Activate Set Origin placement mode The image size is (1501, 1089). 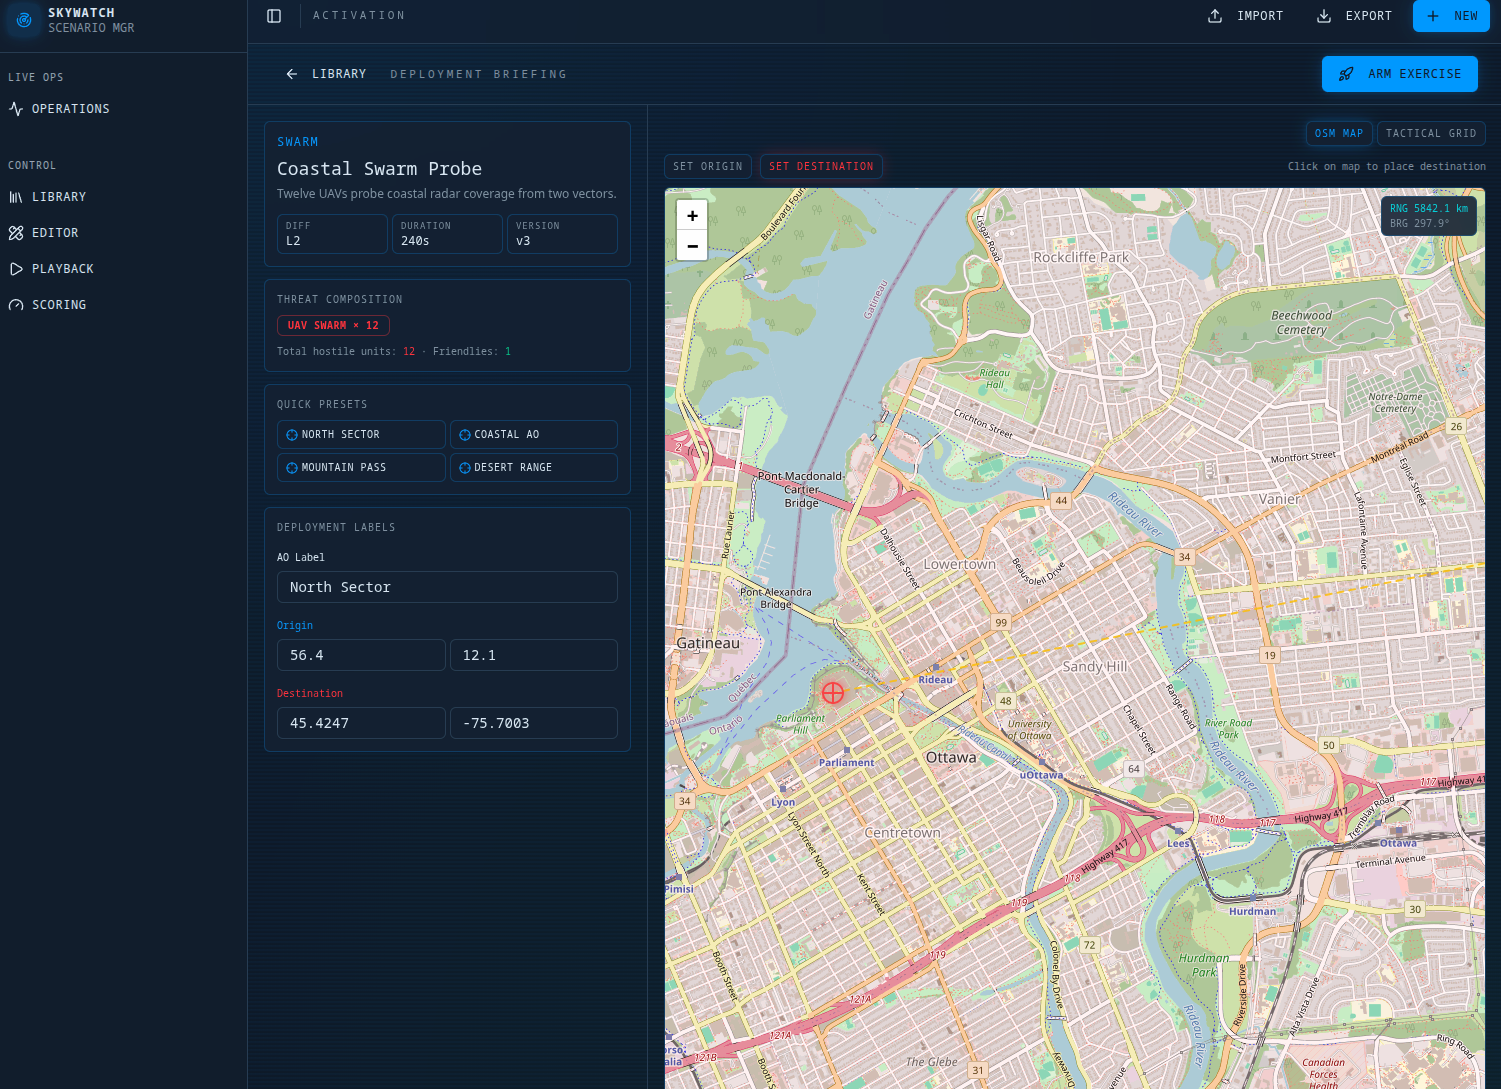point(708,166)
